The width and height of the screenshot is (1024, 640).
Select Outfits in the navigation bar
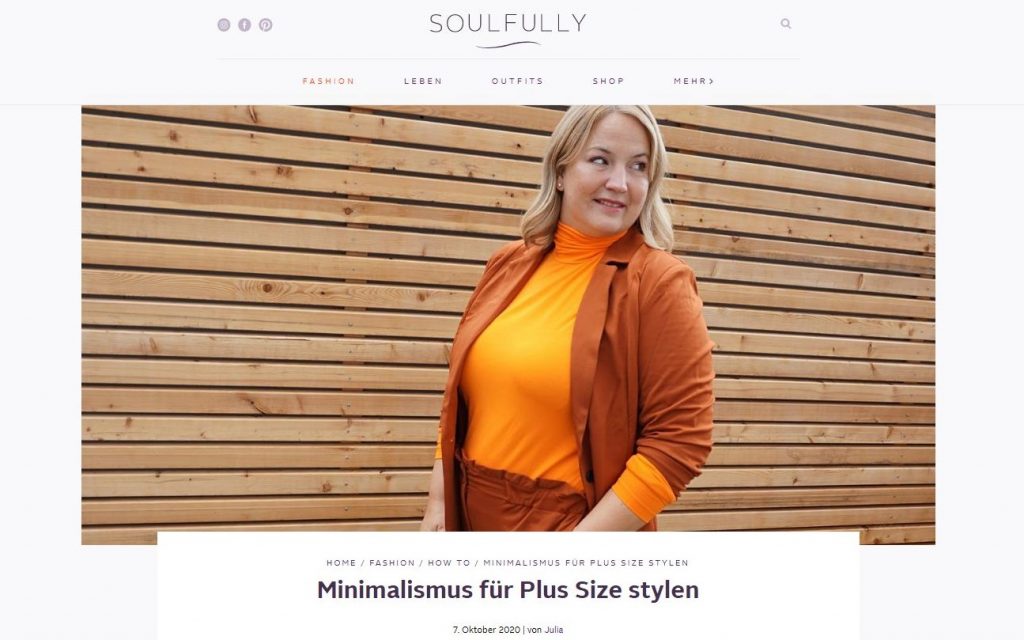pos(517,81)
